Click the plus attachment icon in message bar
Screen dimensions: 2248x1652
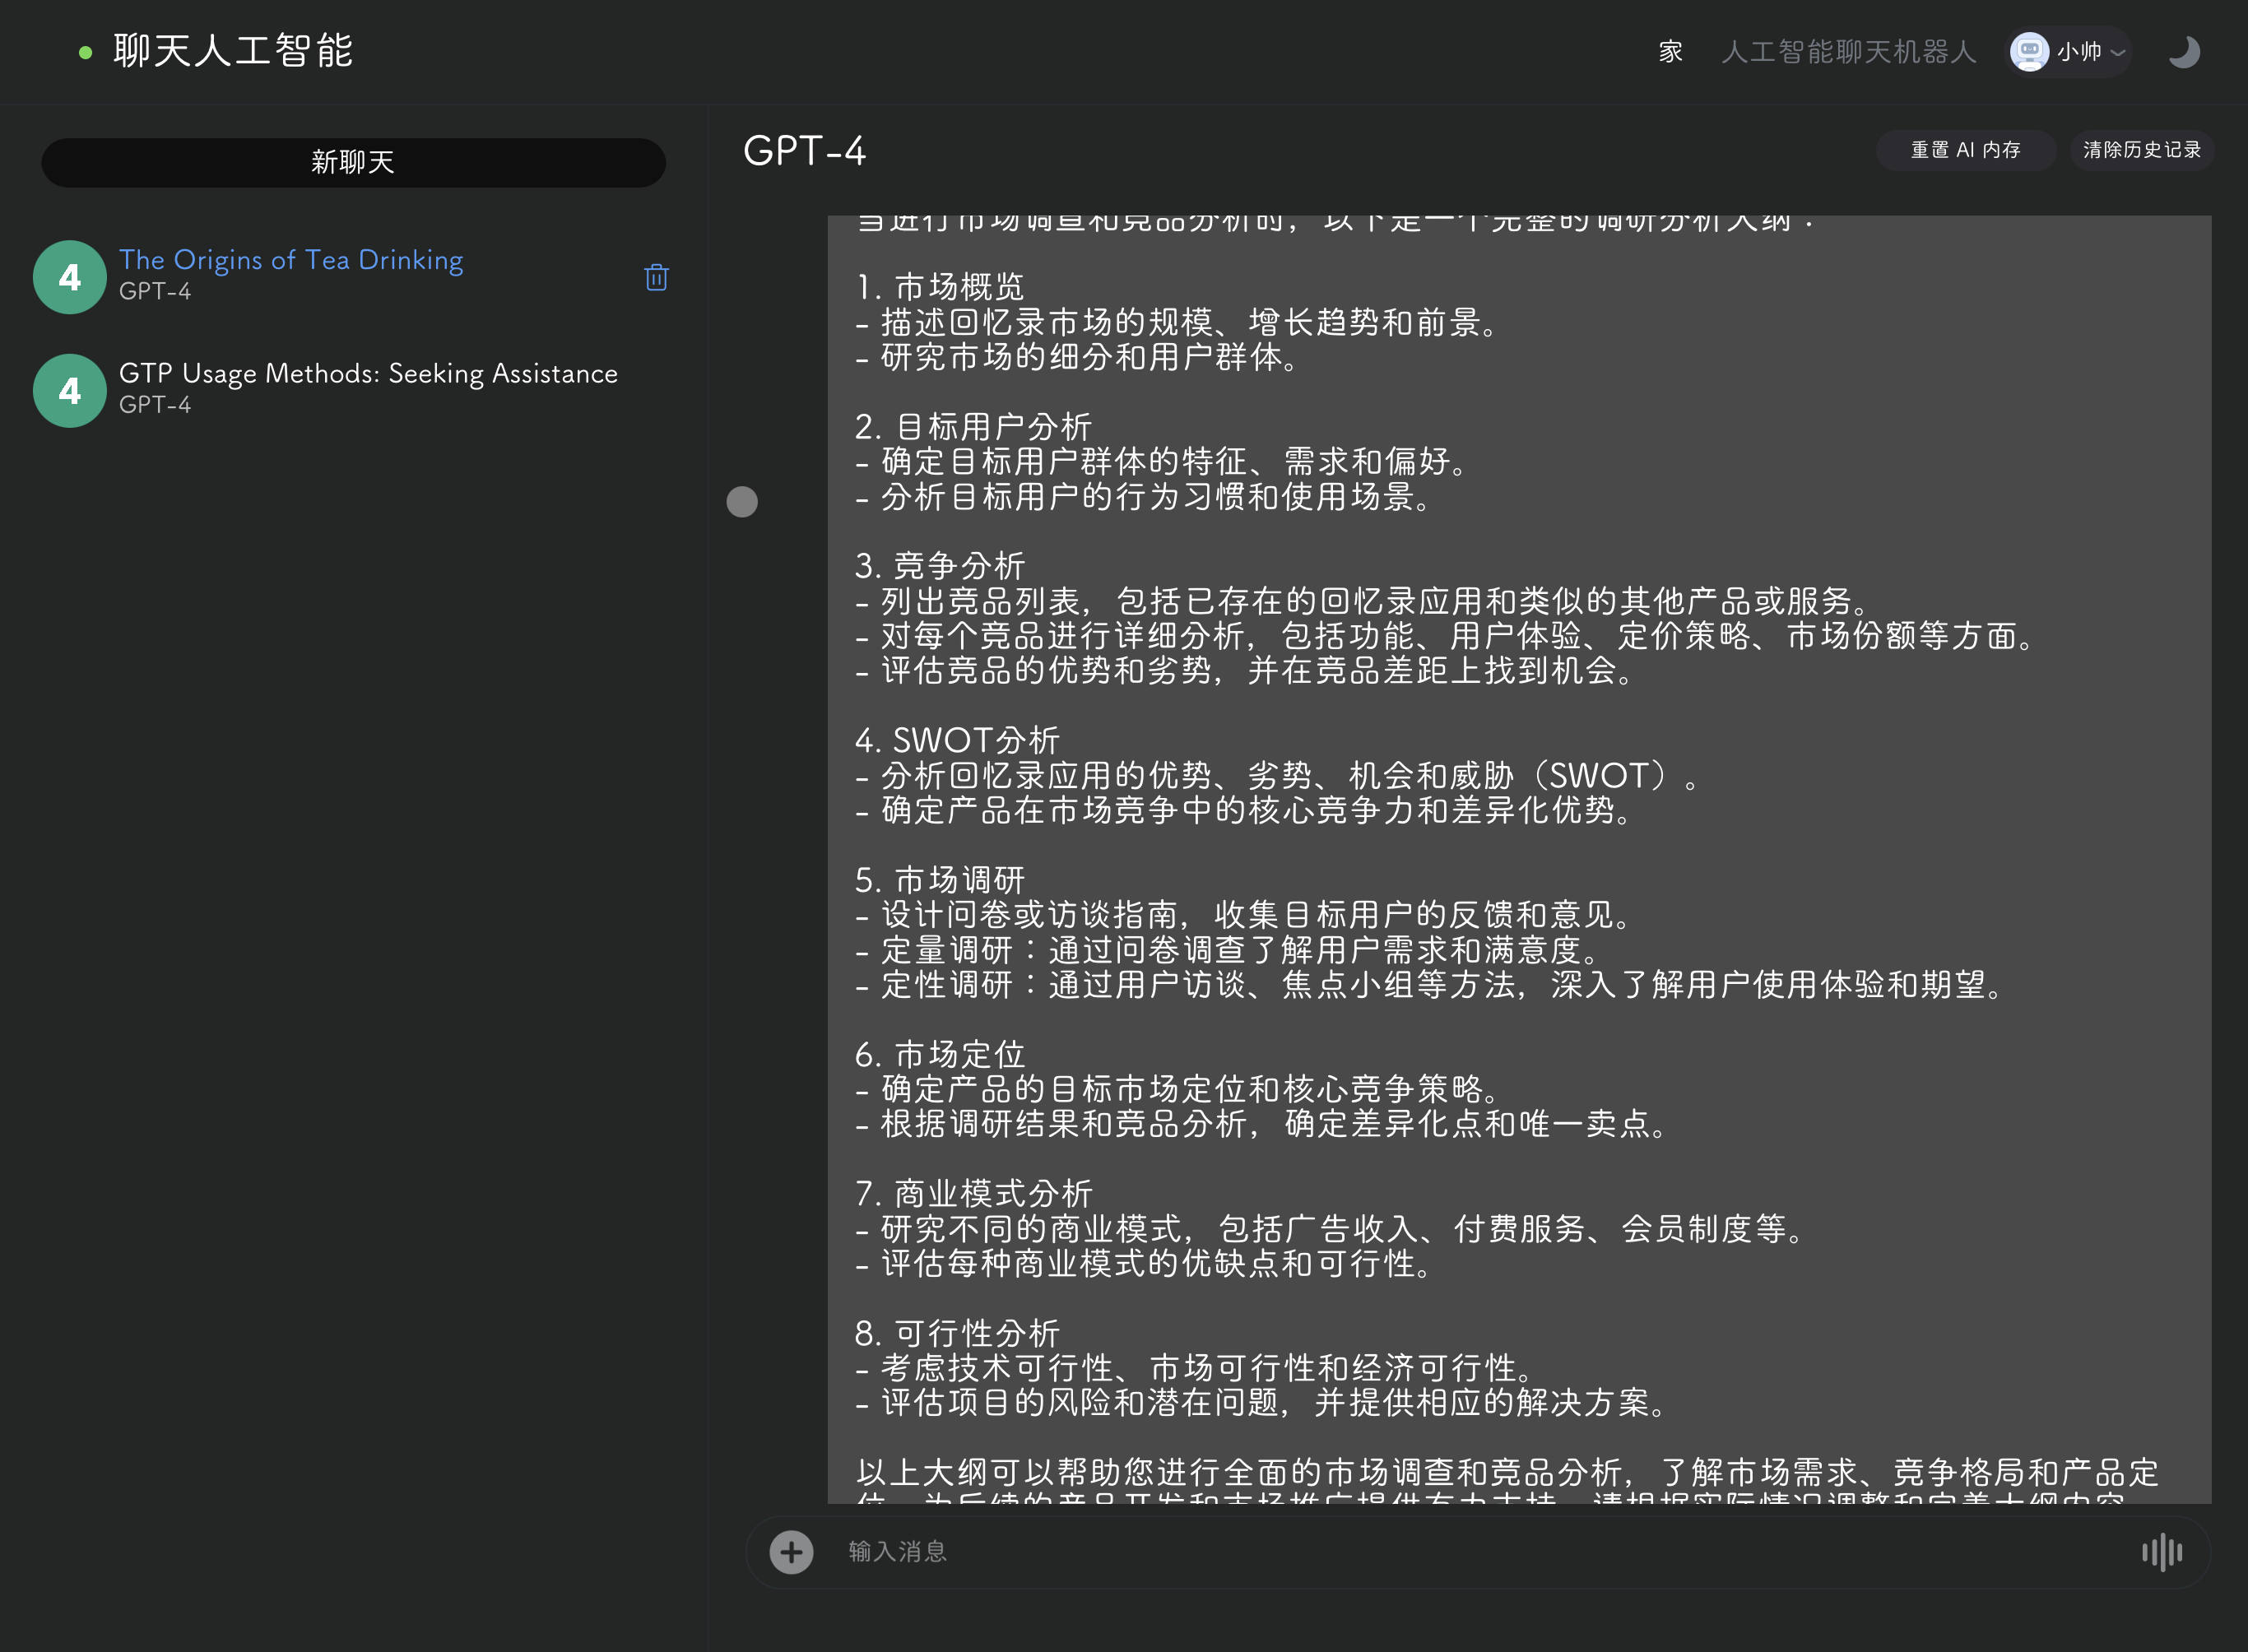point(791,1552)
